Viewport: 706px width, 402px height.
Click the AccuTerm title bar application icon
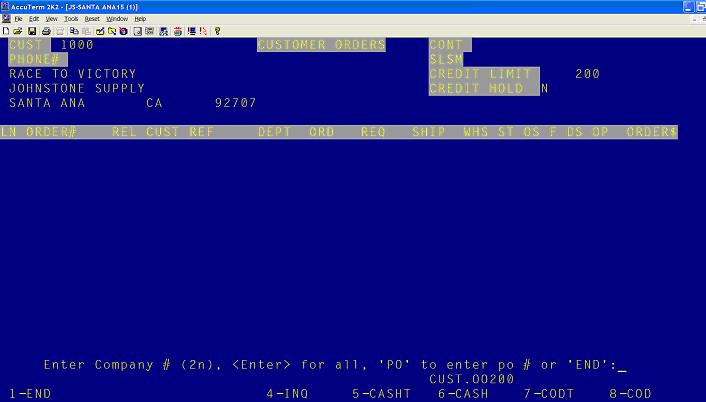5,7
